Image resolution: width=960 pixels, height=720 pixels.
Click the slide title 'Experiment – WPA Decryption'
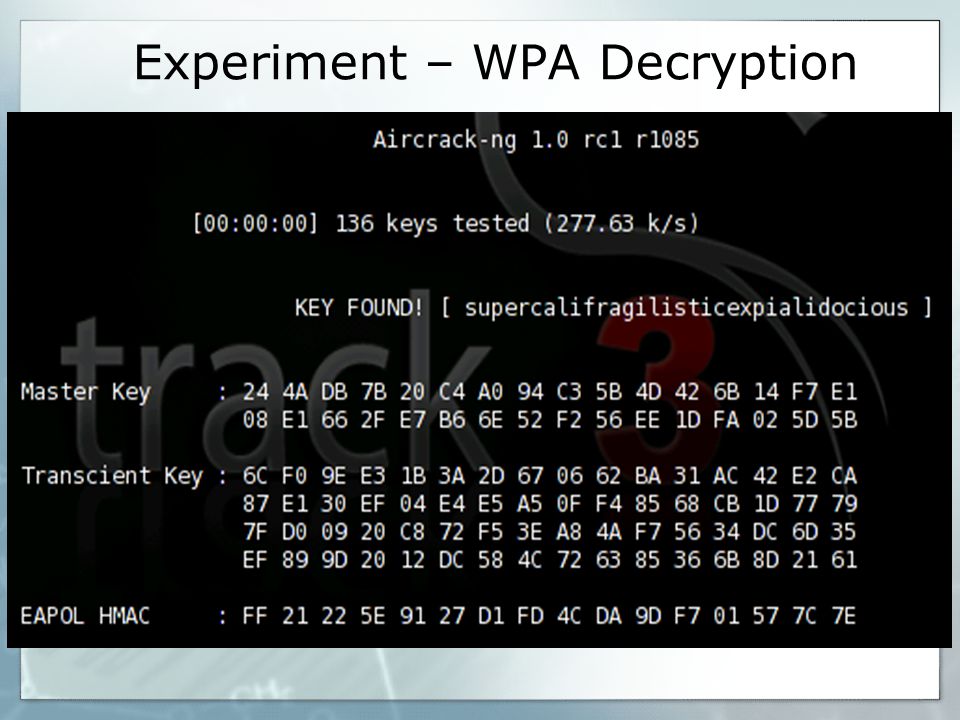[495, 62]
